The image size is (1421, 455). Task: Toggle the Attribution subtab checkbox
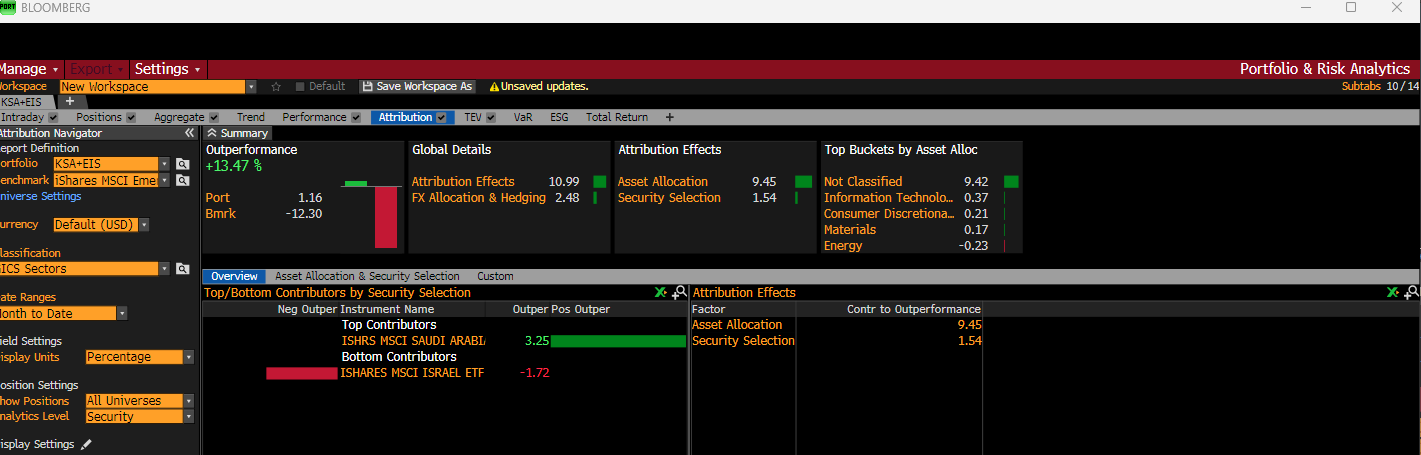[441, 117]
